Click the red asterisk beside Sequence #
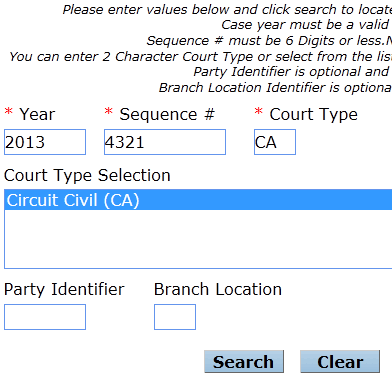This screenshot has height=380, width=392. coord(108,111)
